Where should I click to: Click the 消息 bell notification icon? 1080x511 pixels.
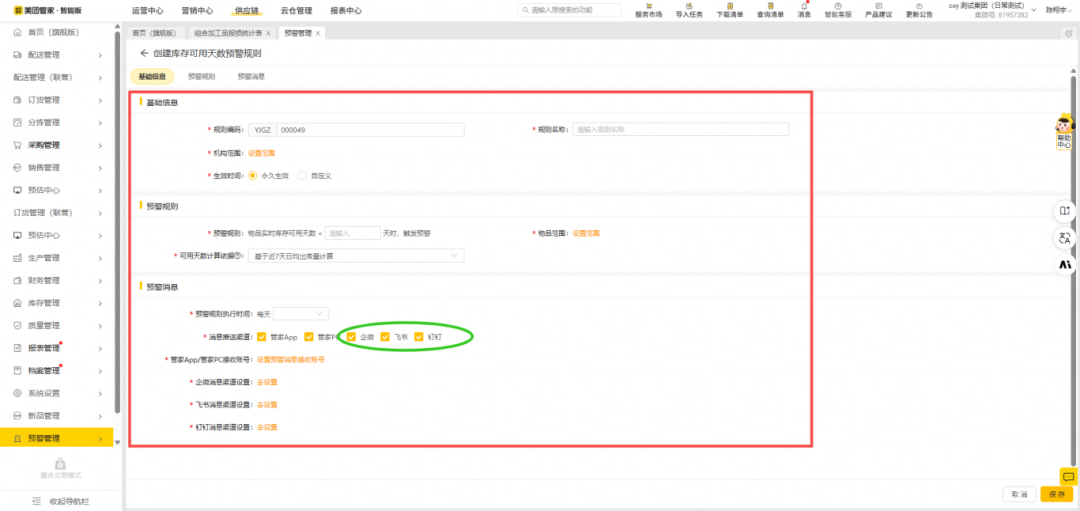click(804, 5)
